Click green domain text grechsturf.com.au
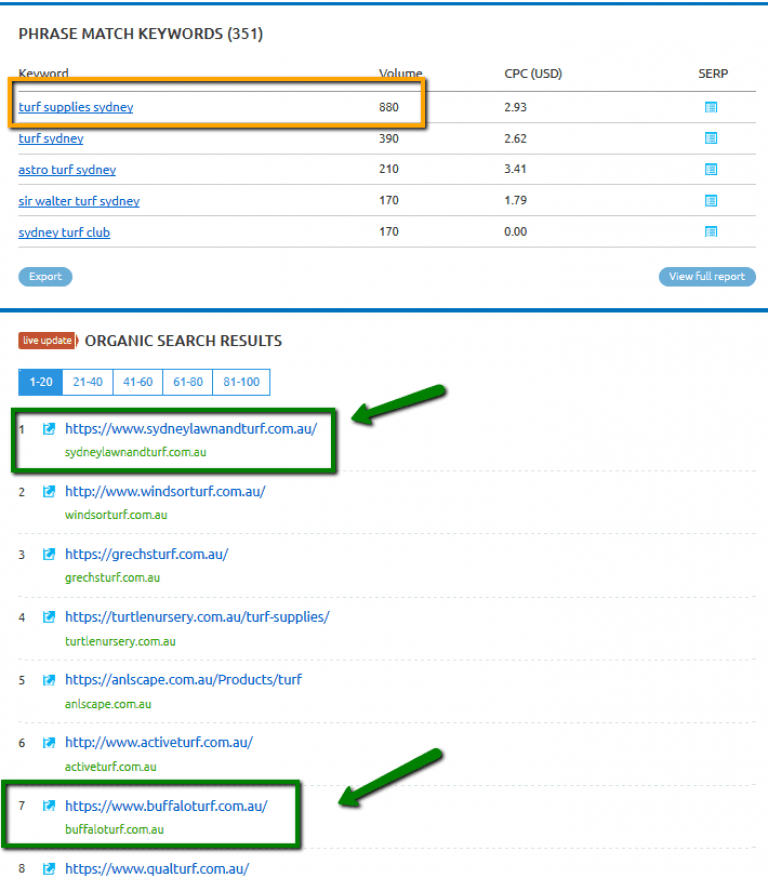 pyautogui.click(x=113, y=578)
